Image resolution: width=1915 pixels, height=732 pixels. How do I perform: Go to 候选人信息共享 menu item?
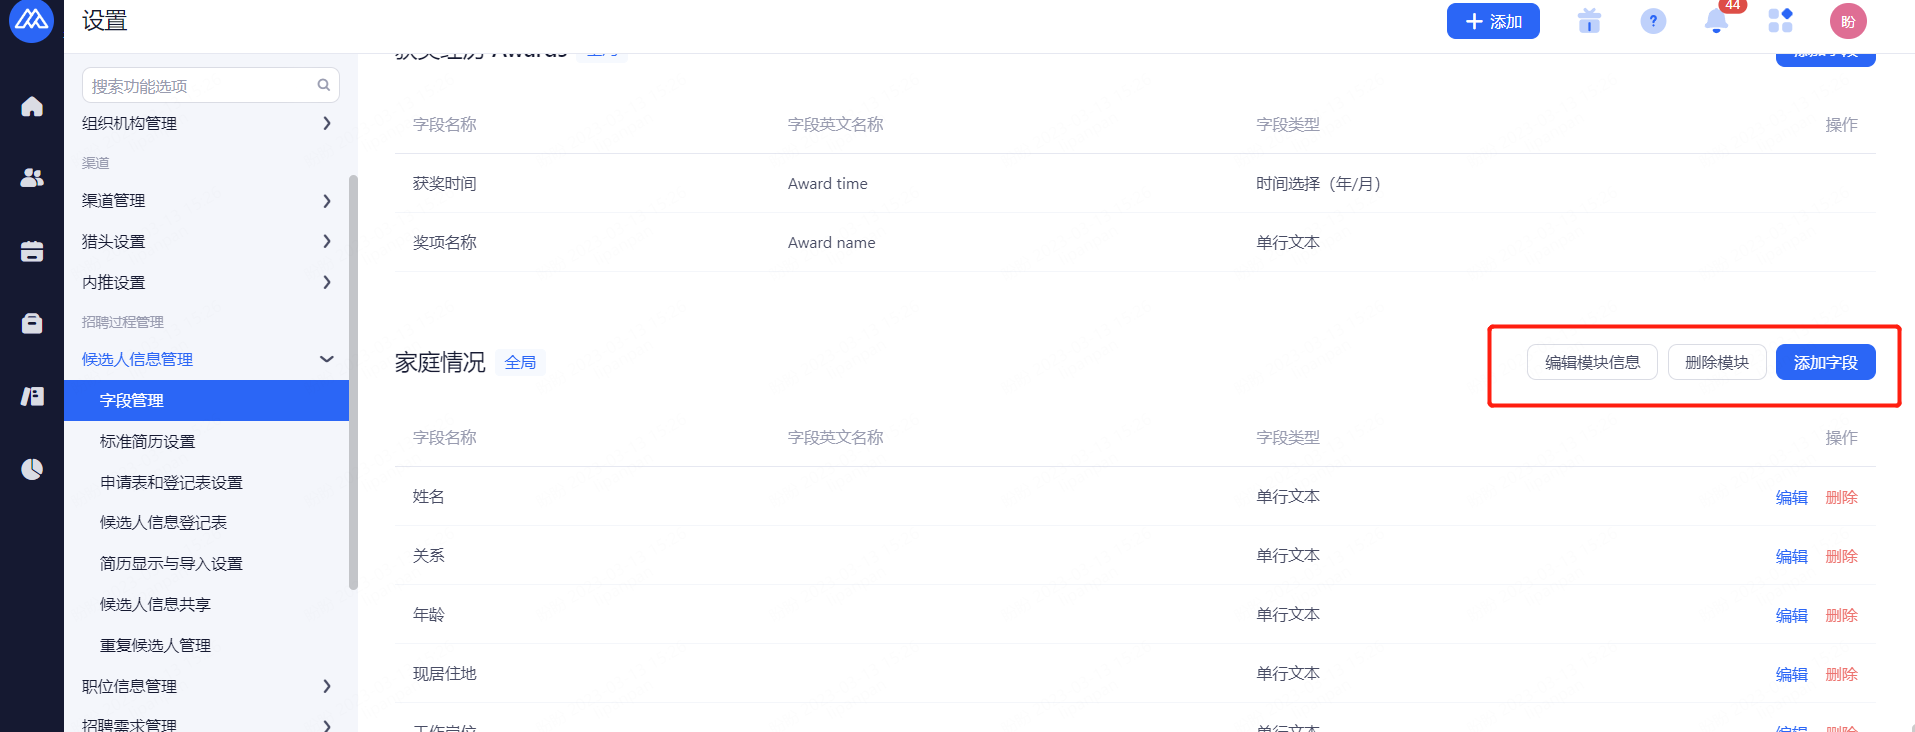pos(155,604)
